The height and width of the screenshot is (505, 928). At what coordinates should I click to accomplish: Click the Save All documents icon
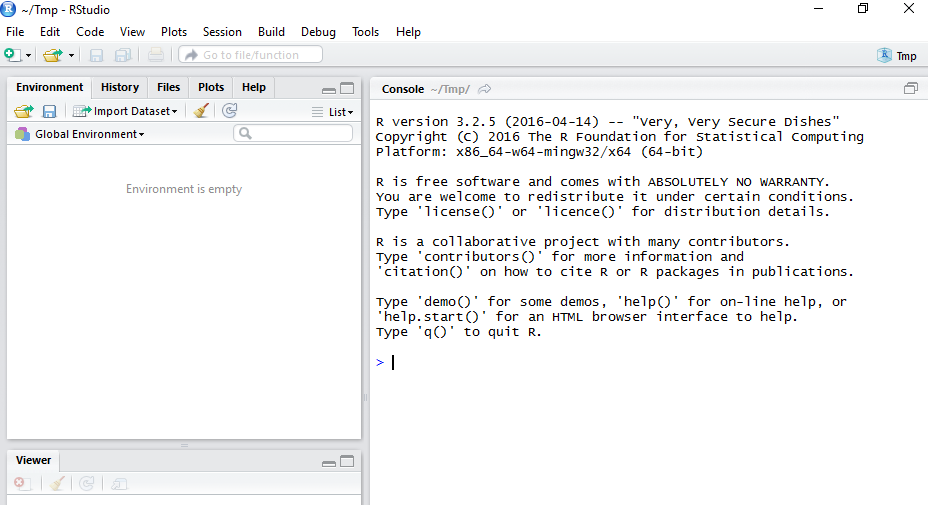pos(123,55)
